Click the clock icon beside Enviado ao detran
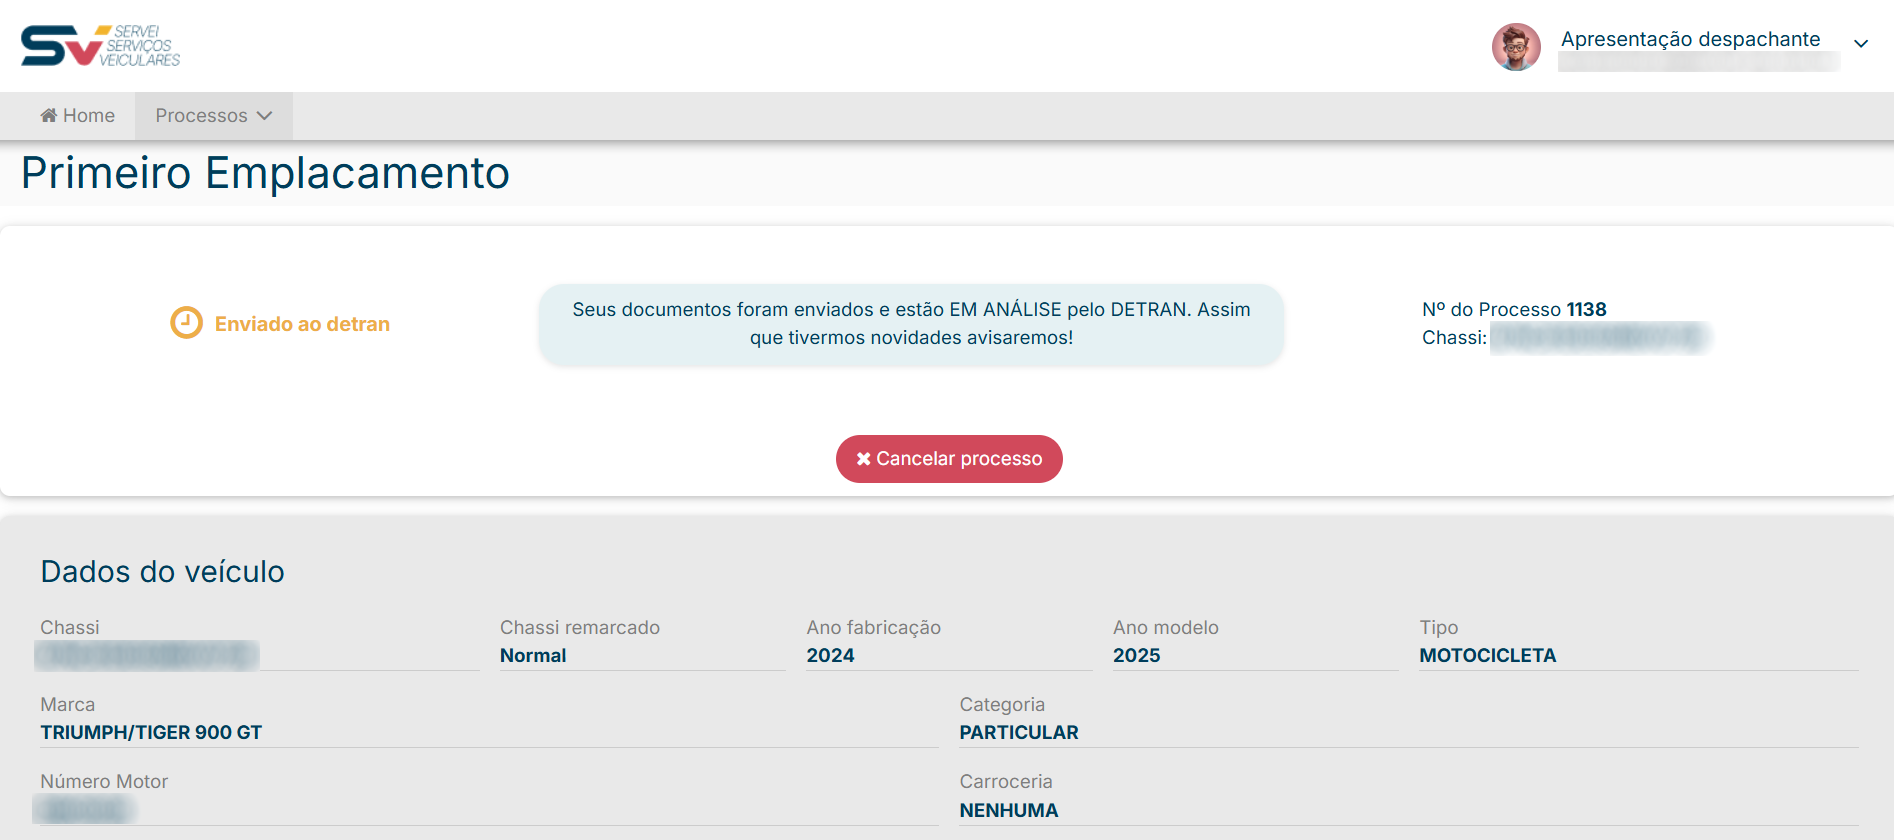The width and height of the screenshot is (1894, 840). point(186,323)
